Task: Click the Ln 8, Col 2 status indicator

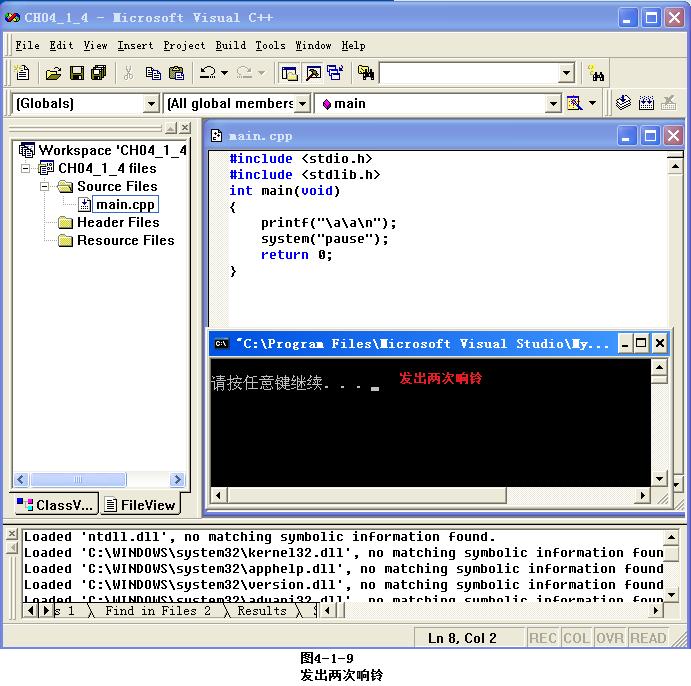Action: [462, 638]
